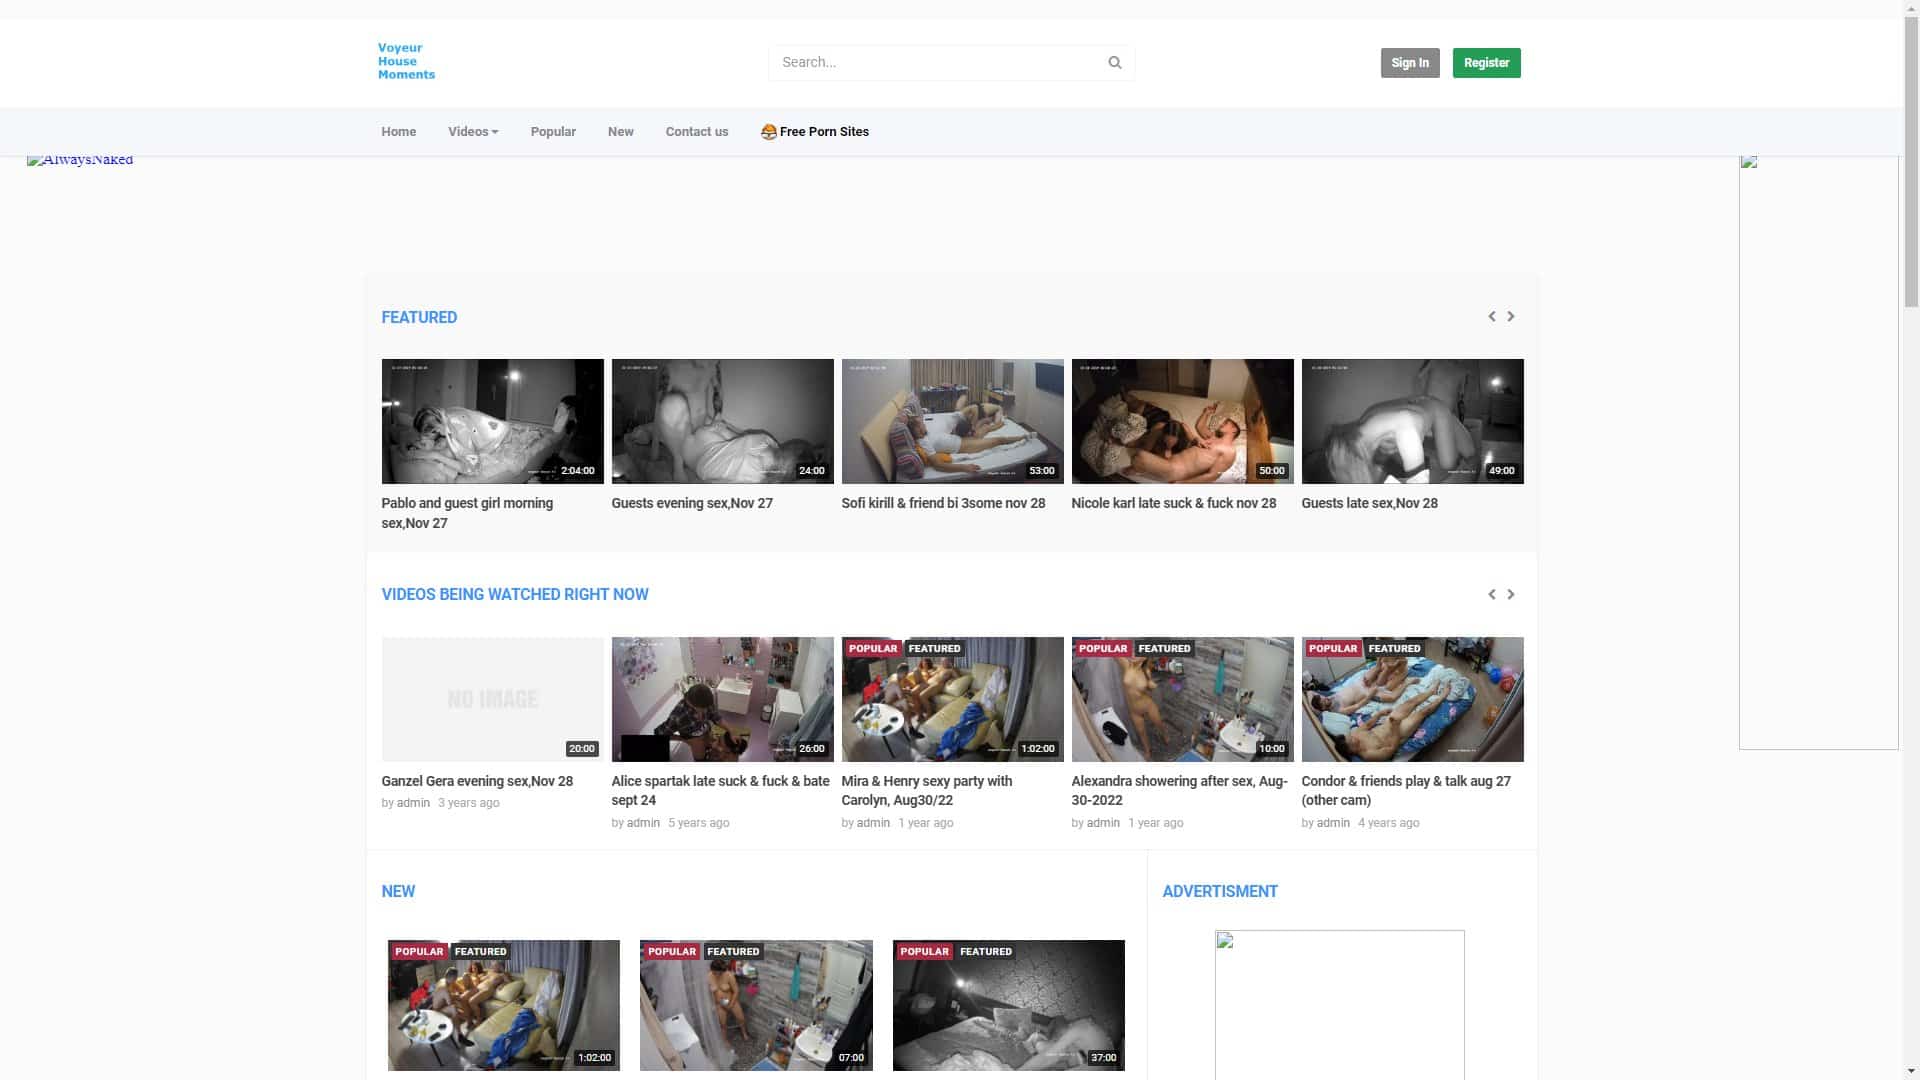The height and width of the screenshot is (1080, 1920).
Task: Click the Sign In button
Action: click(x=1410, y=62)
